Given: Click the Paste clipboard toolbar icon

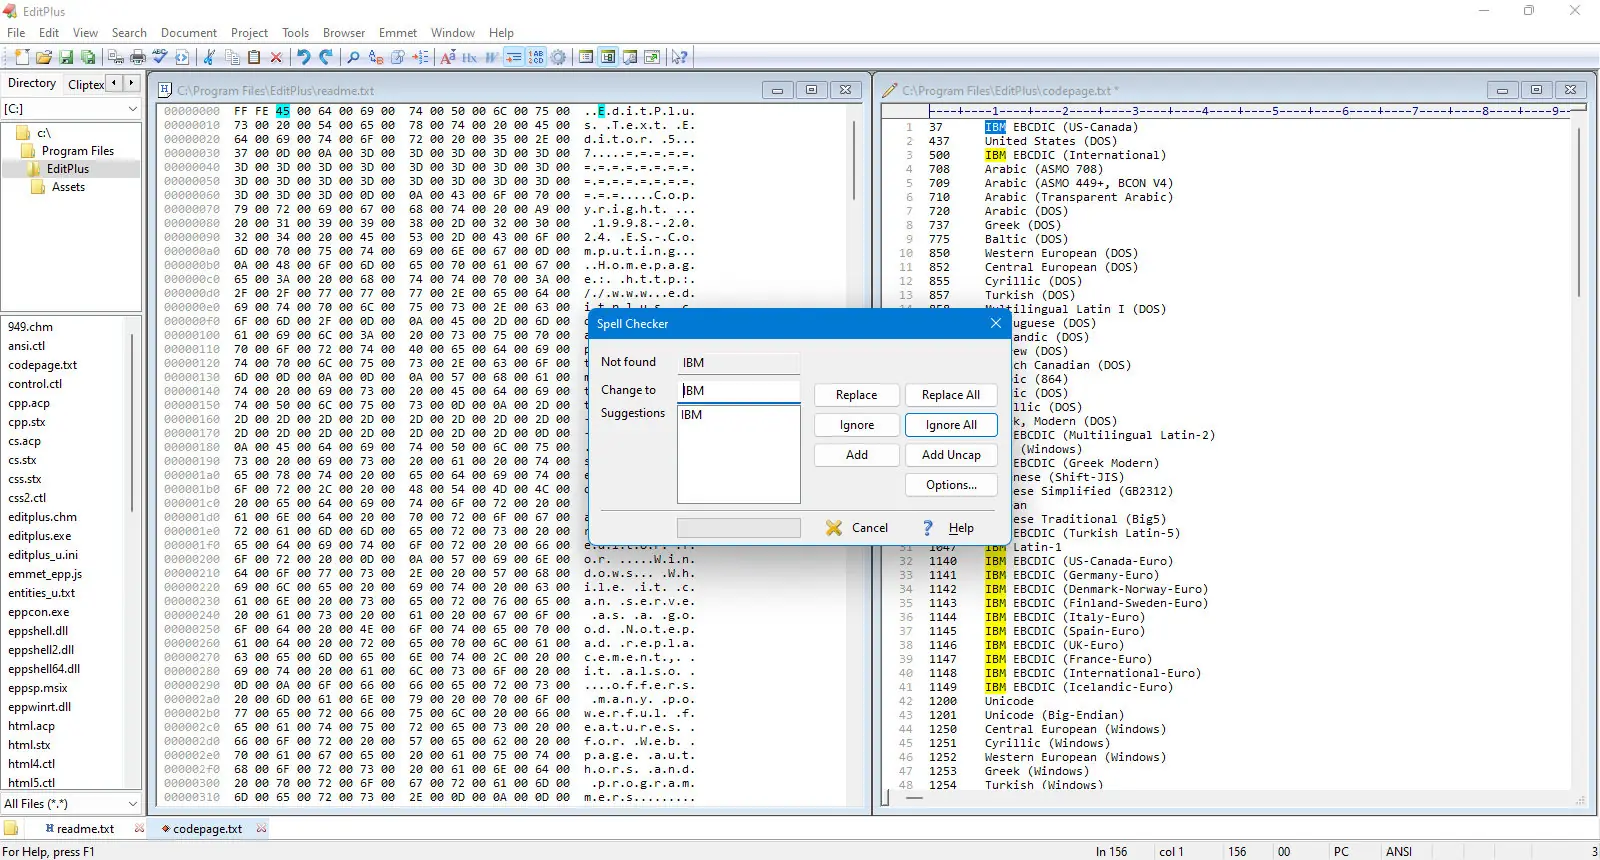Looking at the screenshot, I should pyautogui.click(x=254, y=57).
